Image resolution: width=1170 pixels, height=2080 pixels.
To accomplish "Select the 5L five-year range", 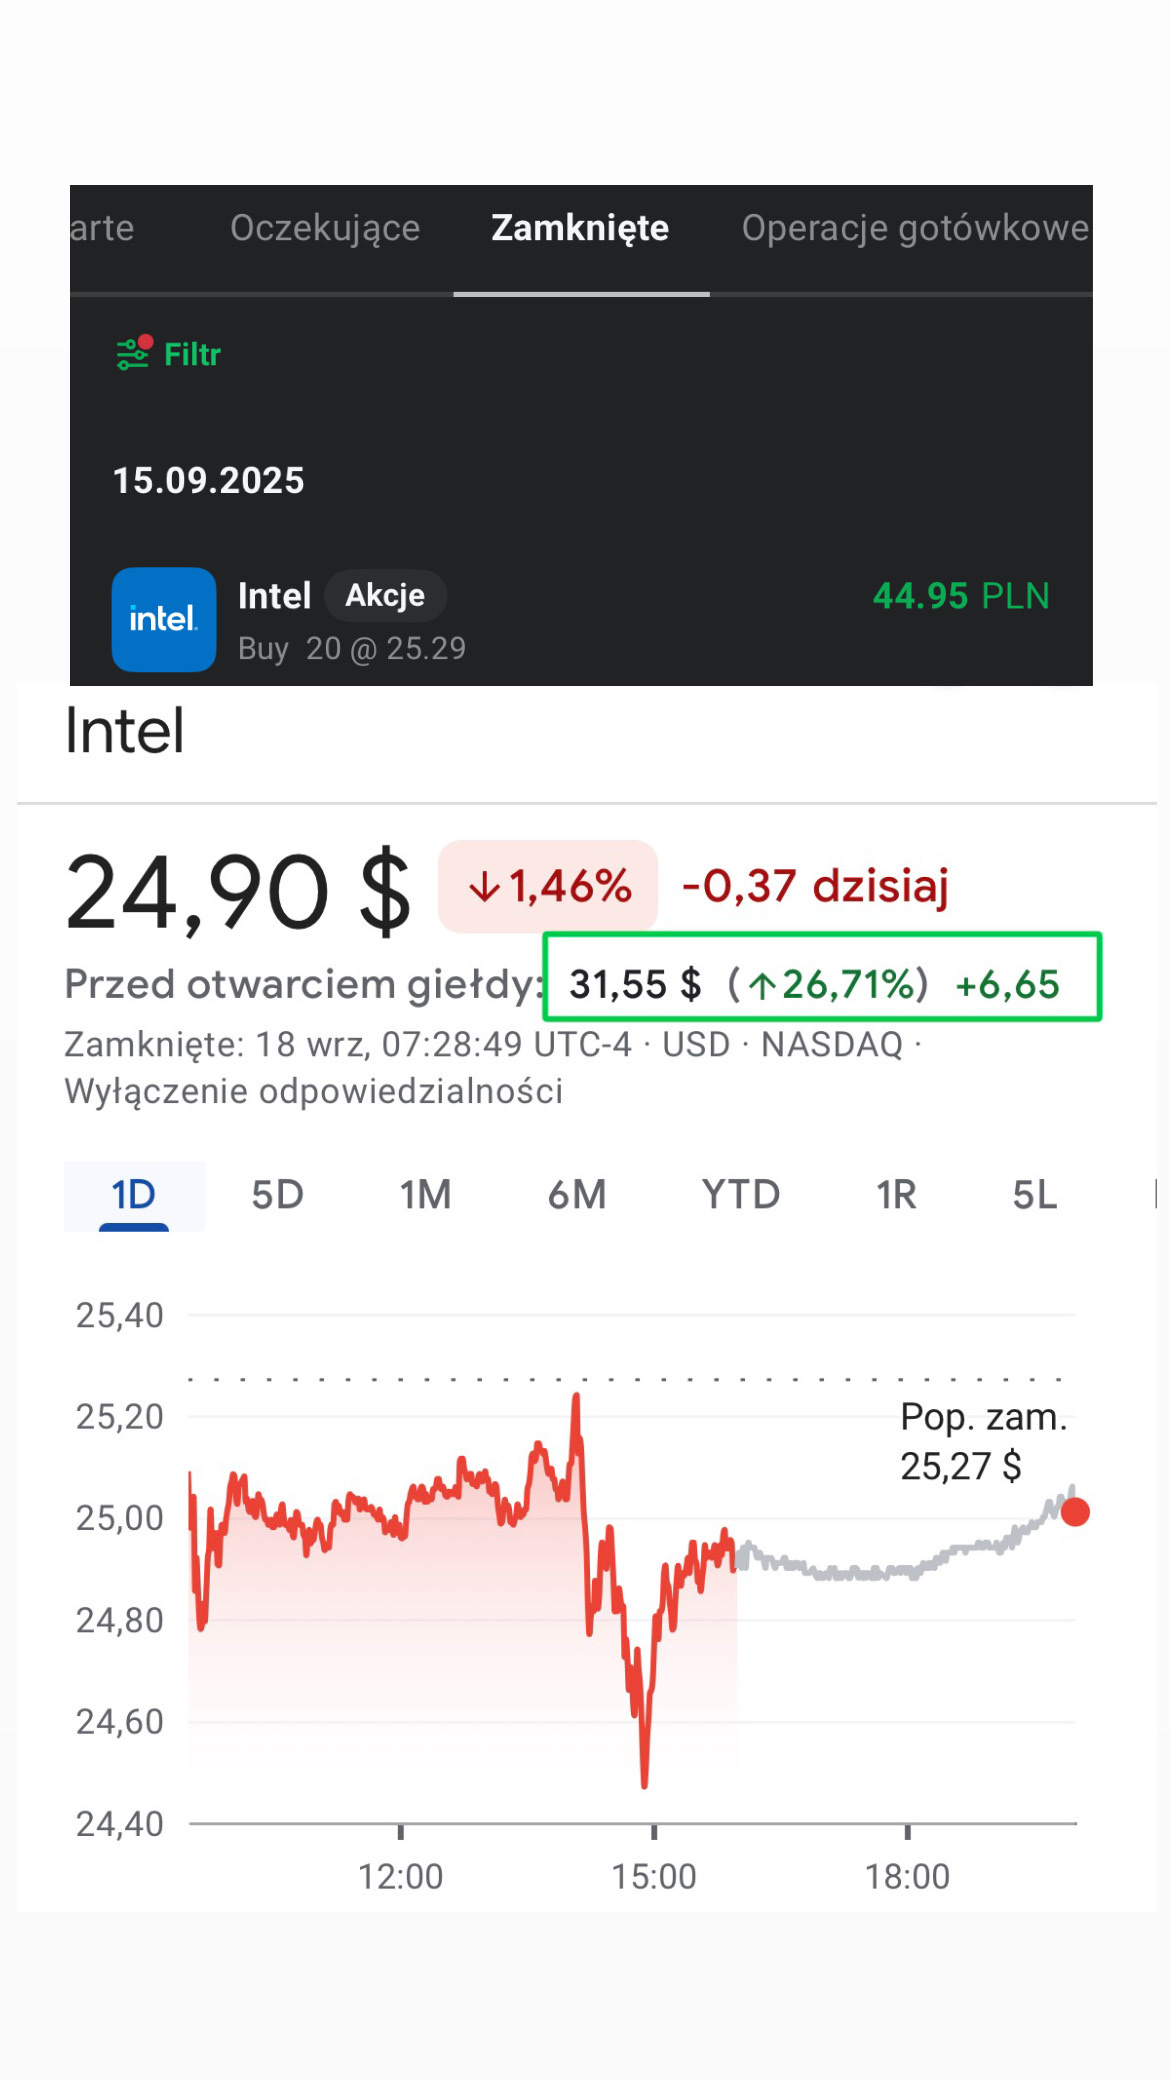I will (x=1035, y=1195).
